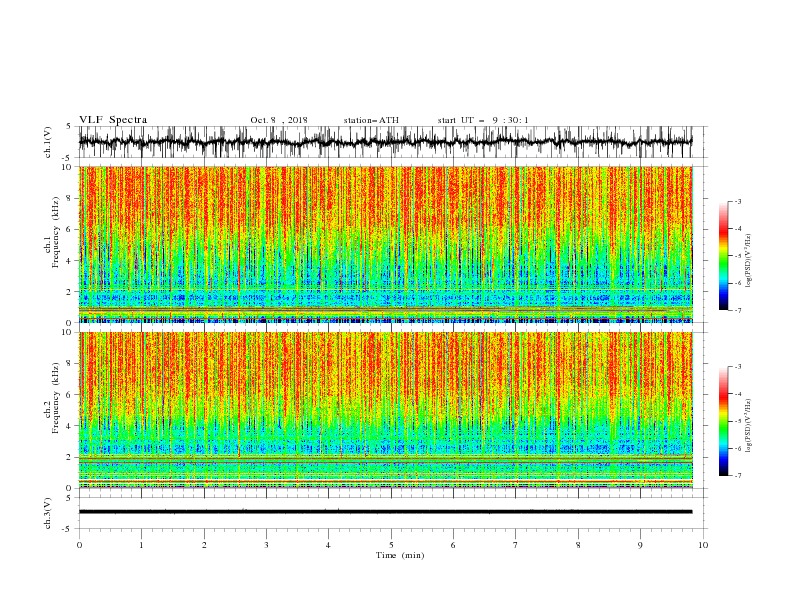The height and width of the screenshot is (612, 792).
Task: Click the ch.3 voltage waveform band
Action: click(x=385, y=512)
